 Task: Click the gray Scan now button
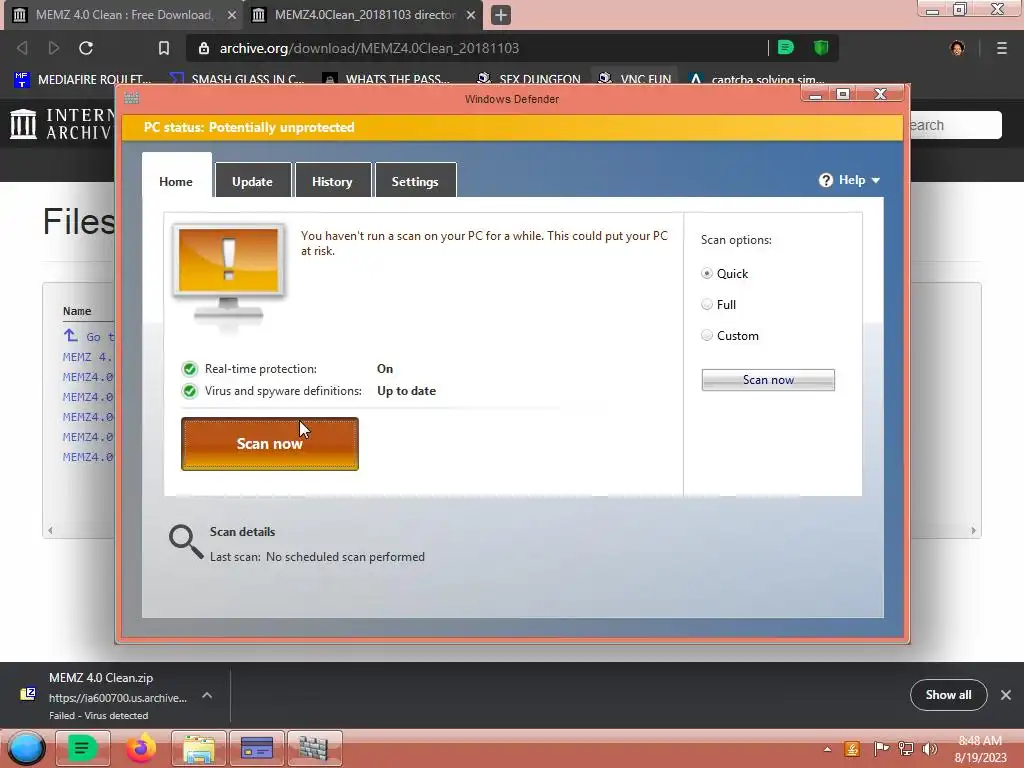click(768, 380)
